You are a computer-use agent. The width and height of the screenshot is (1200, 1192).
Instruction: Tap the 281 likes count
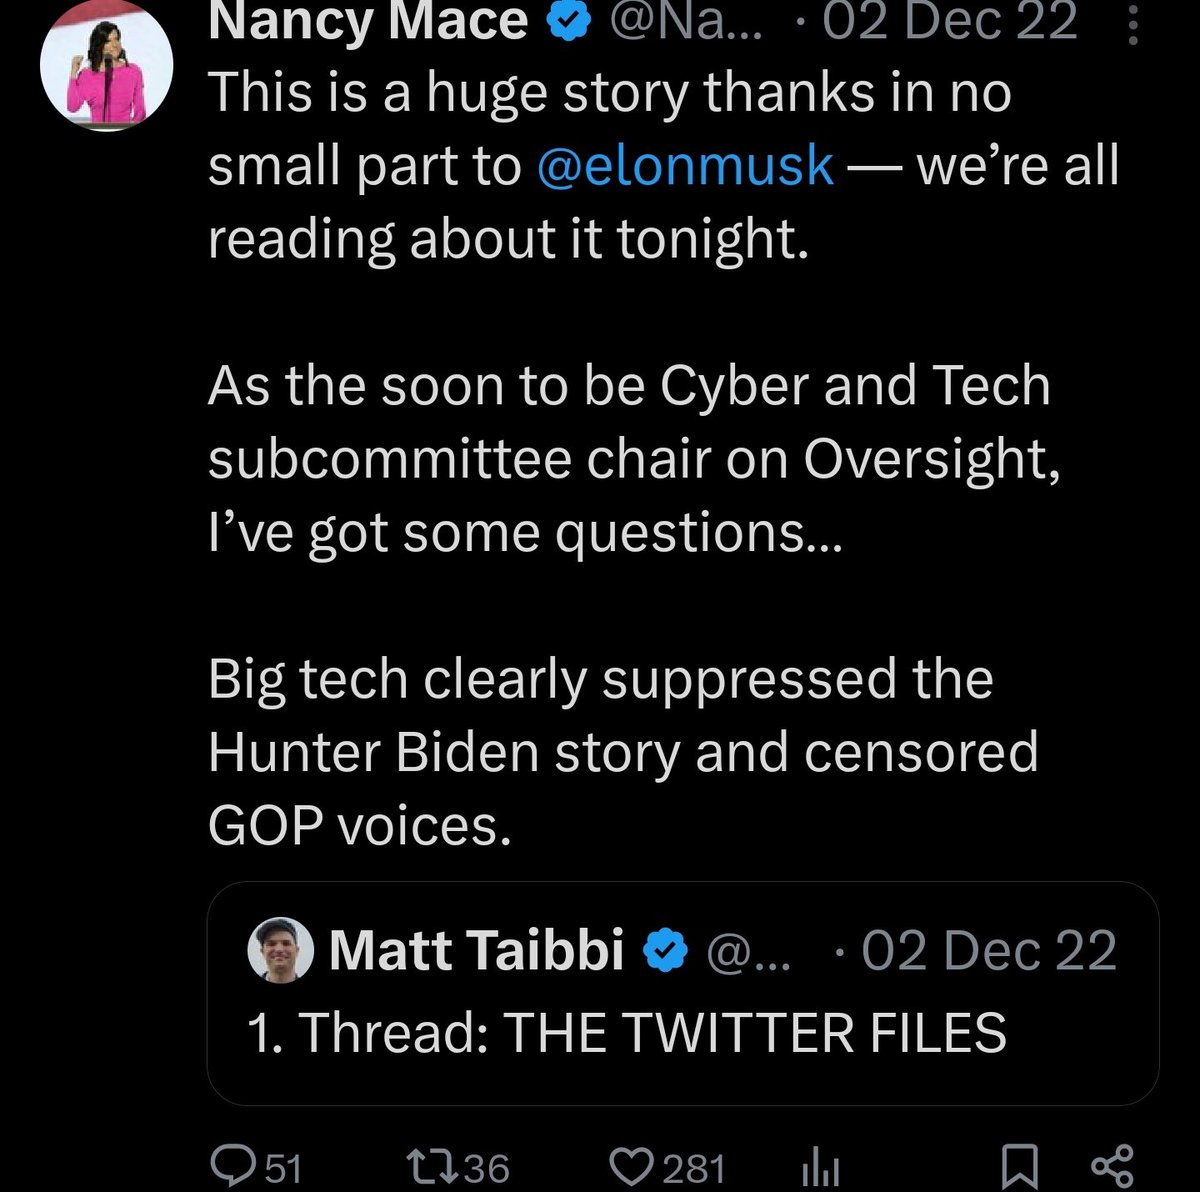[x=693, y=1167]
